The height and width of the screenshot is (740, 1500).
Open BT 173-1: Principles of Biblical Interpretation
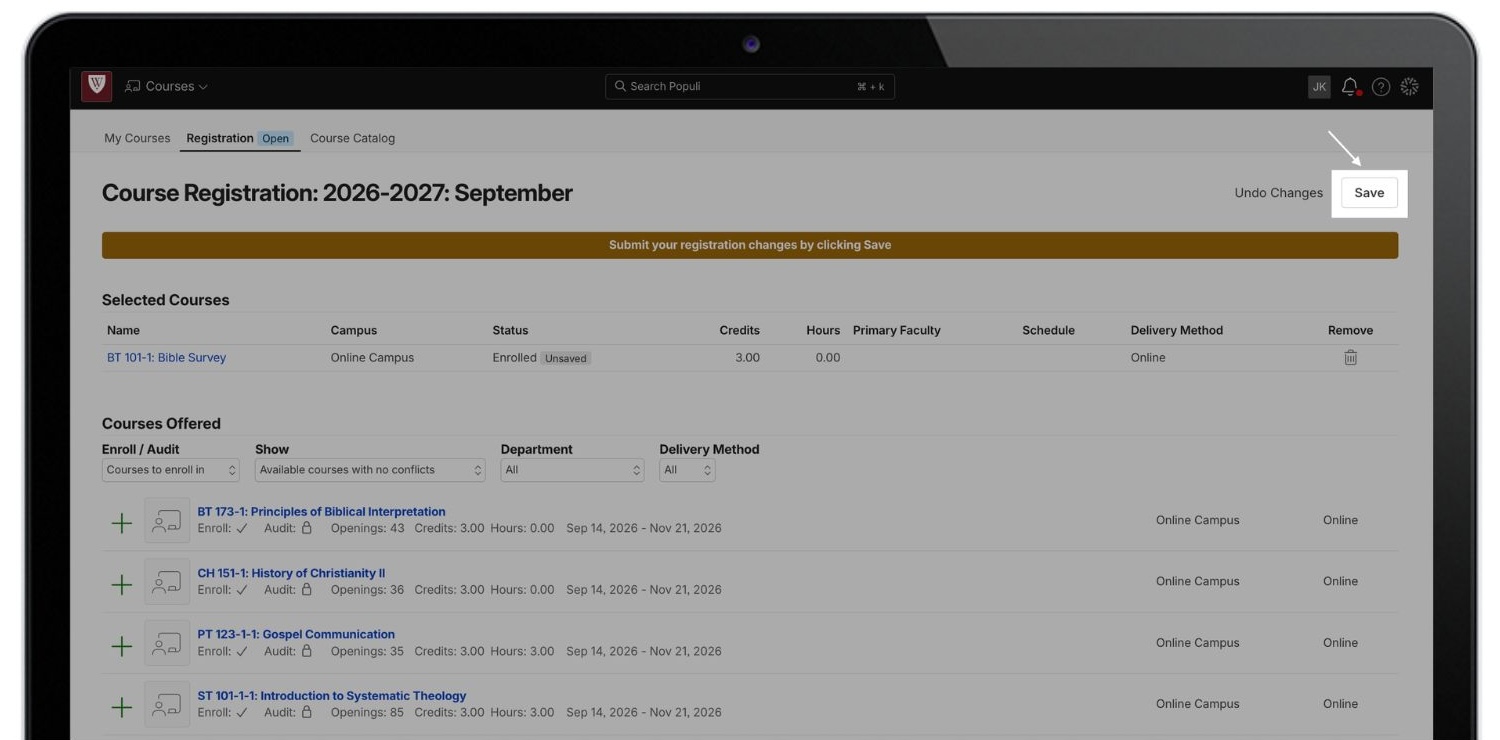click(321, 512)
